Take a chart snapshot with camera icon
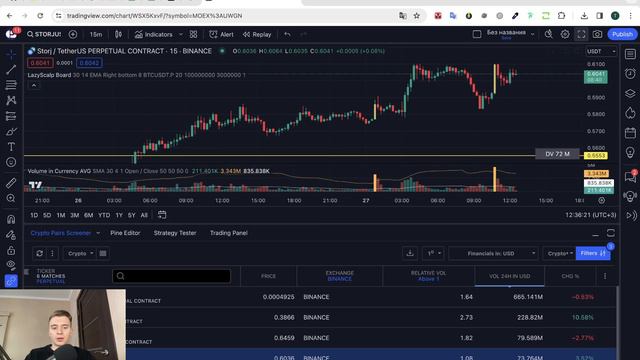 tap(597, 35)
